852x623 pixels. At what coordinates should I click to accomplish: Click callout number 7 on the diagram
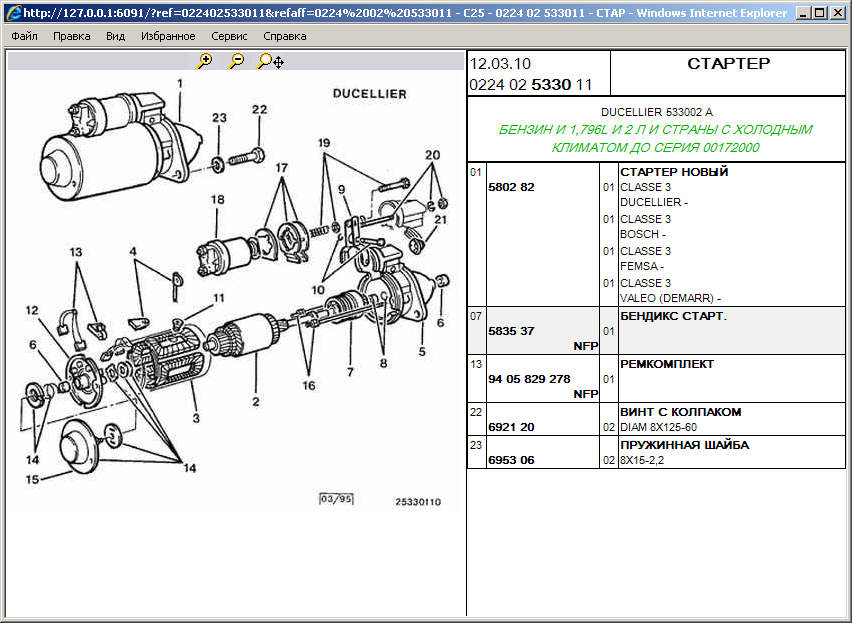350,372
